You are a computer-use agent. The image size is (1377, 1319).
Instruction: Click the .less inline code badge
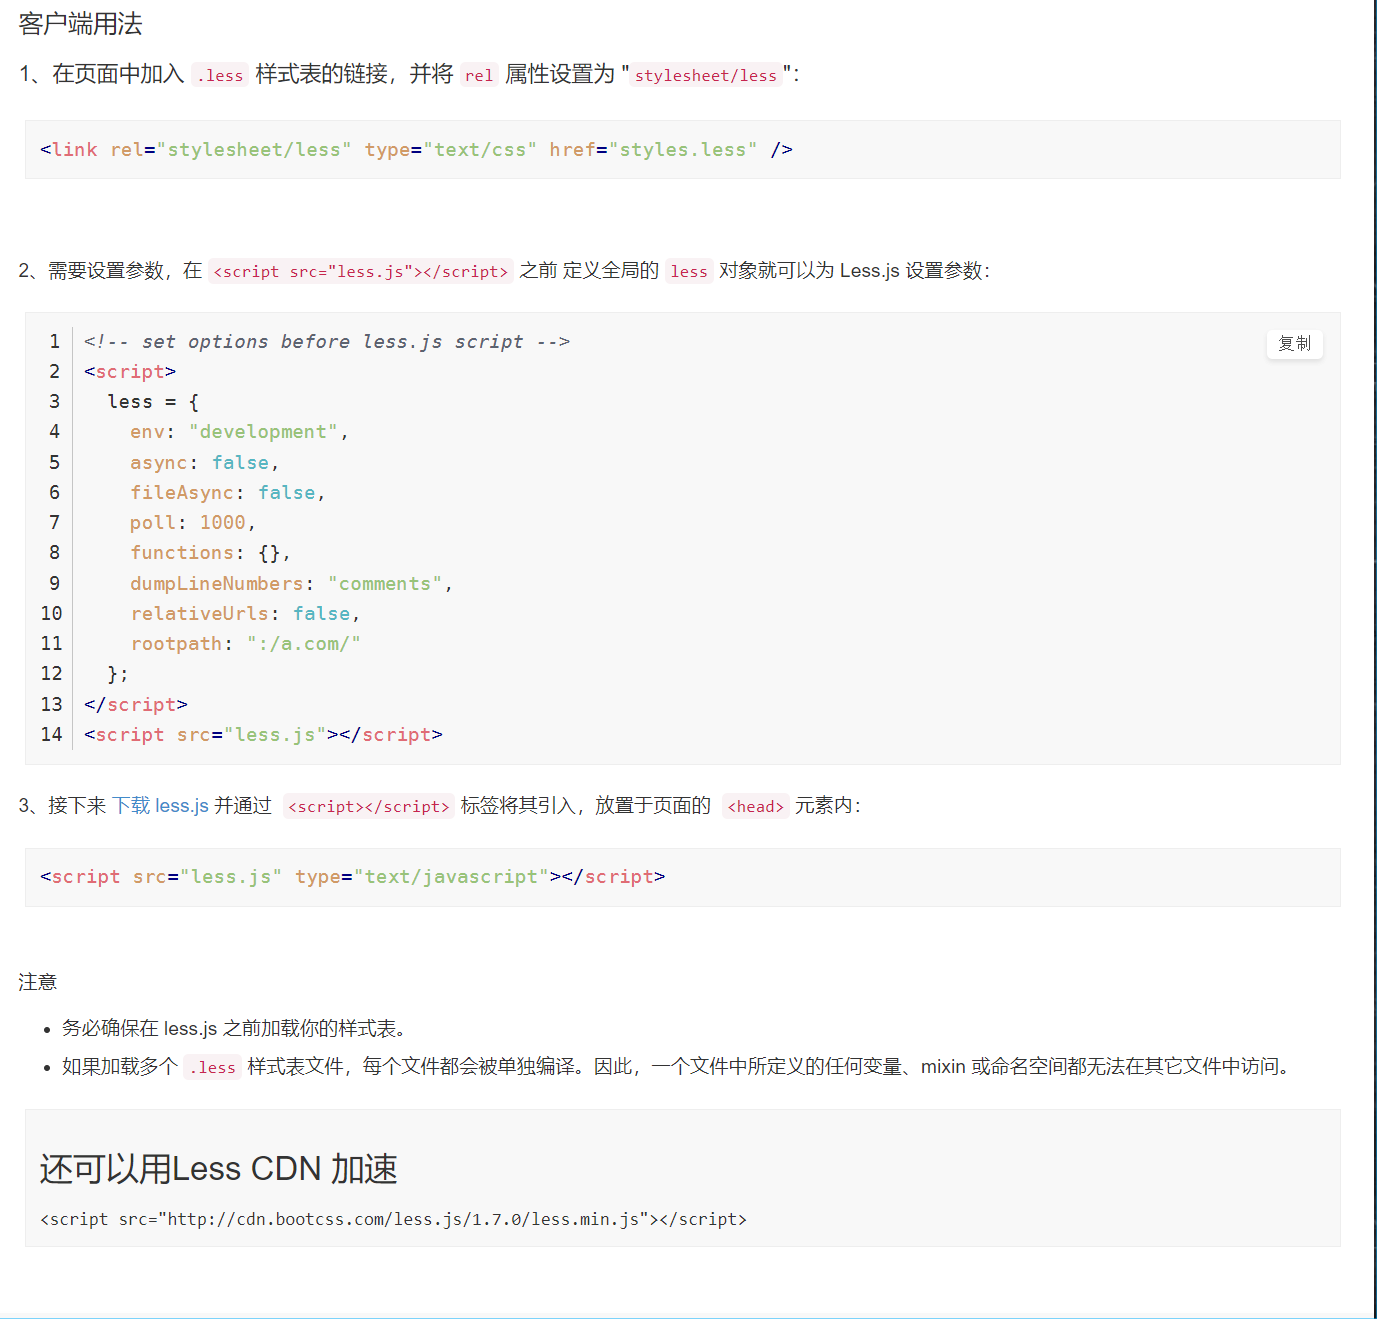219,74
